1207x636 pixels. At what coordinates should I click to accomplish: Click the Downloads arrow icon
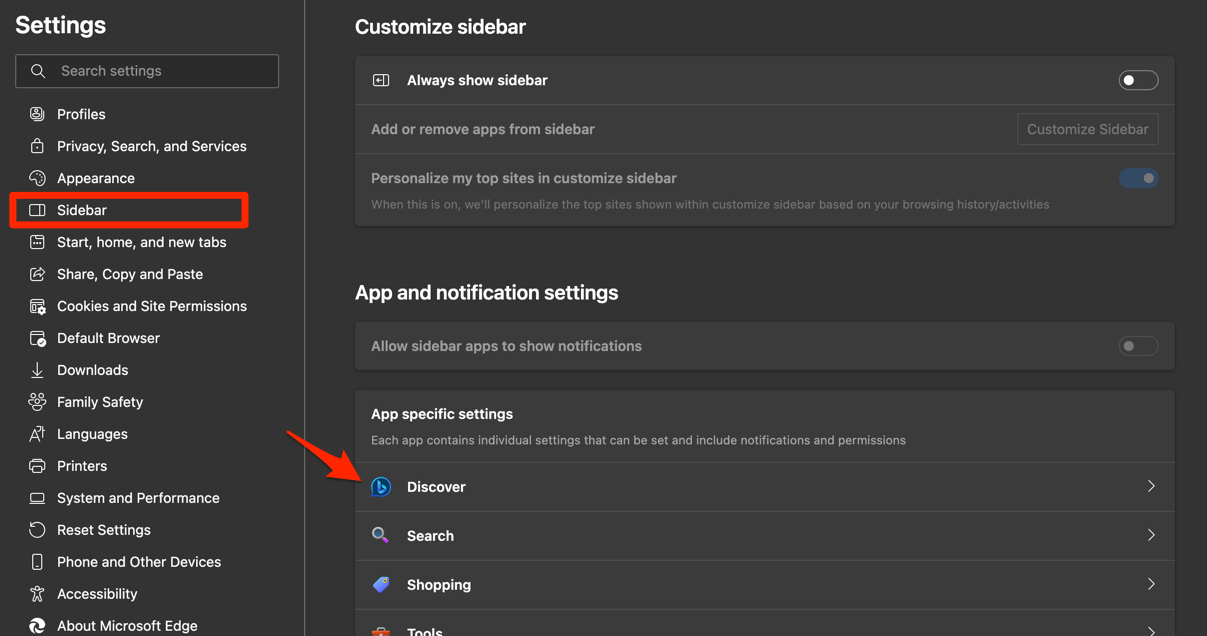(x=37, y=370)
